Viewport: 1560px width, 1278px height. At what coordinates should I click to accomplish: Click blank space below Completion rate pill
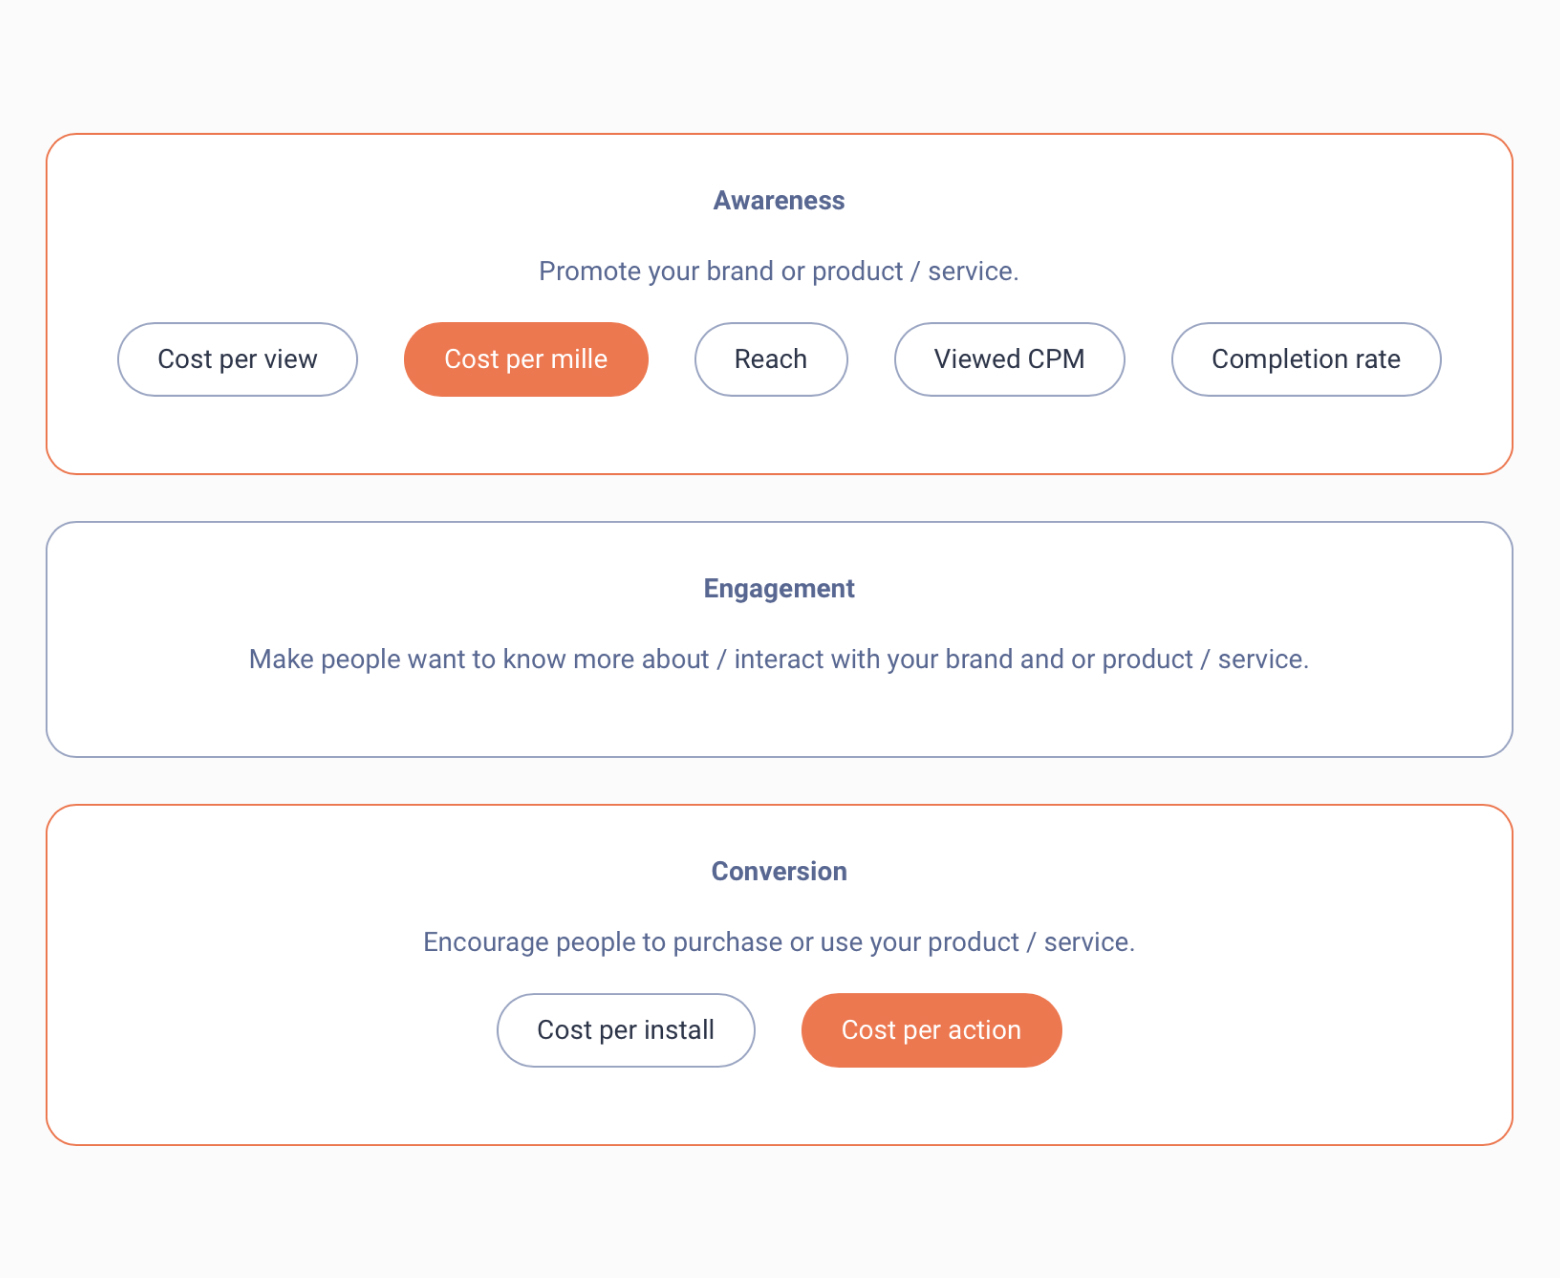pyautogui.click(x=1306, y=435)
